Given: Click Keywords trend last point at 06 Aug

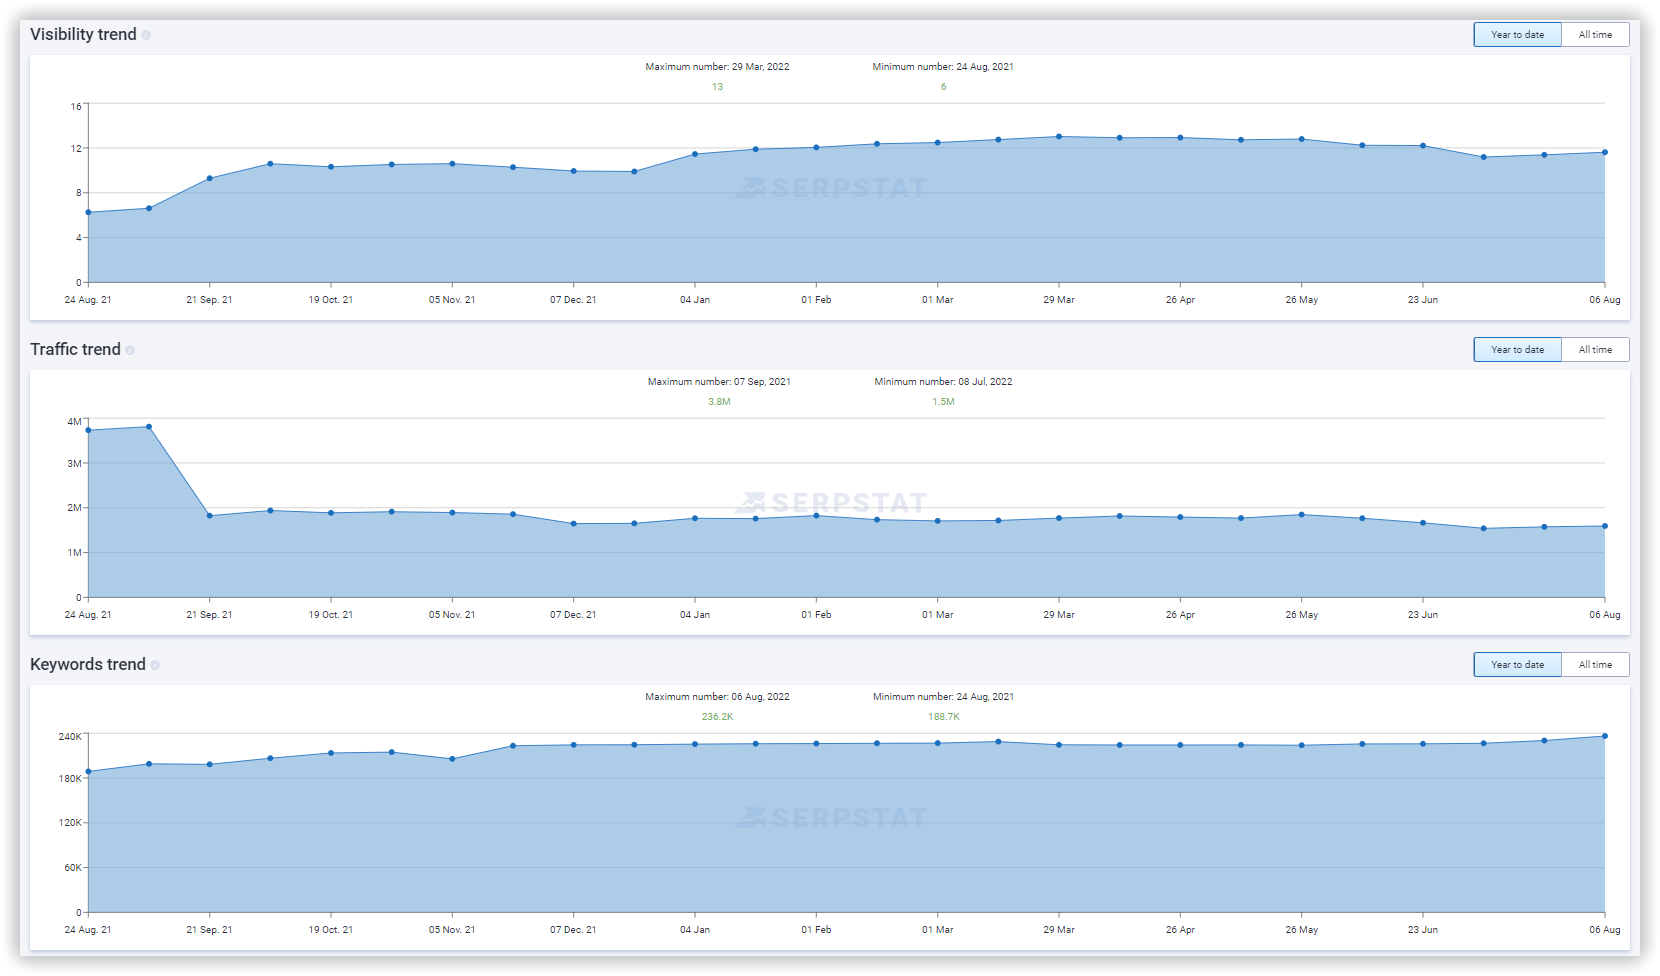Looking at the screenshot, I should 1605,736.
